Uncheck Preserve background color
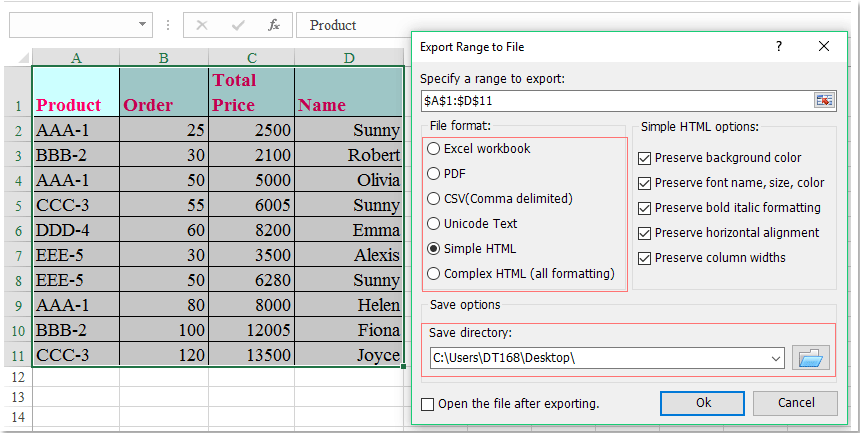 645,159
